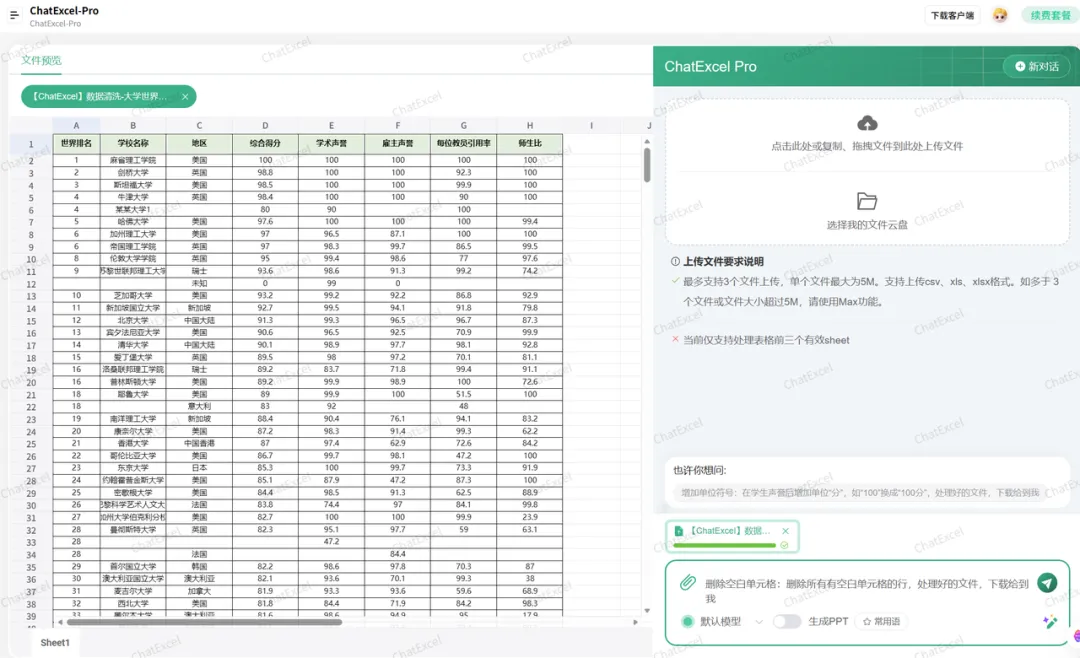Click the 首尔国立大学 cell
This screenshot has width=1080, height=658.
tap(133, 566)
